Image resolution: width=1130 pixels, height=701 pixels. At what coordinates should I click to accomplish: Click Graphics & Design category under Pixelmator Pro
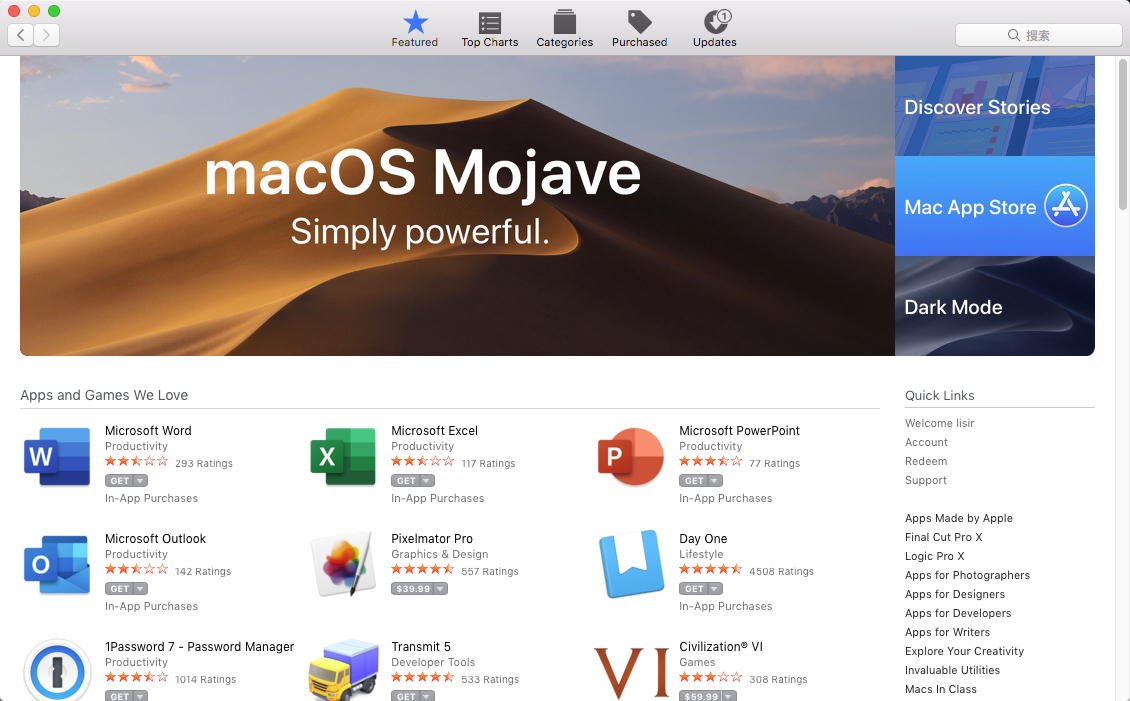(440, 554)
